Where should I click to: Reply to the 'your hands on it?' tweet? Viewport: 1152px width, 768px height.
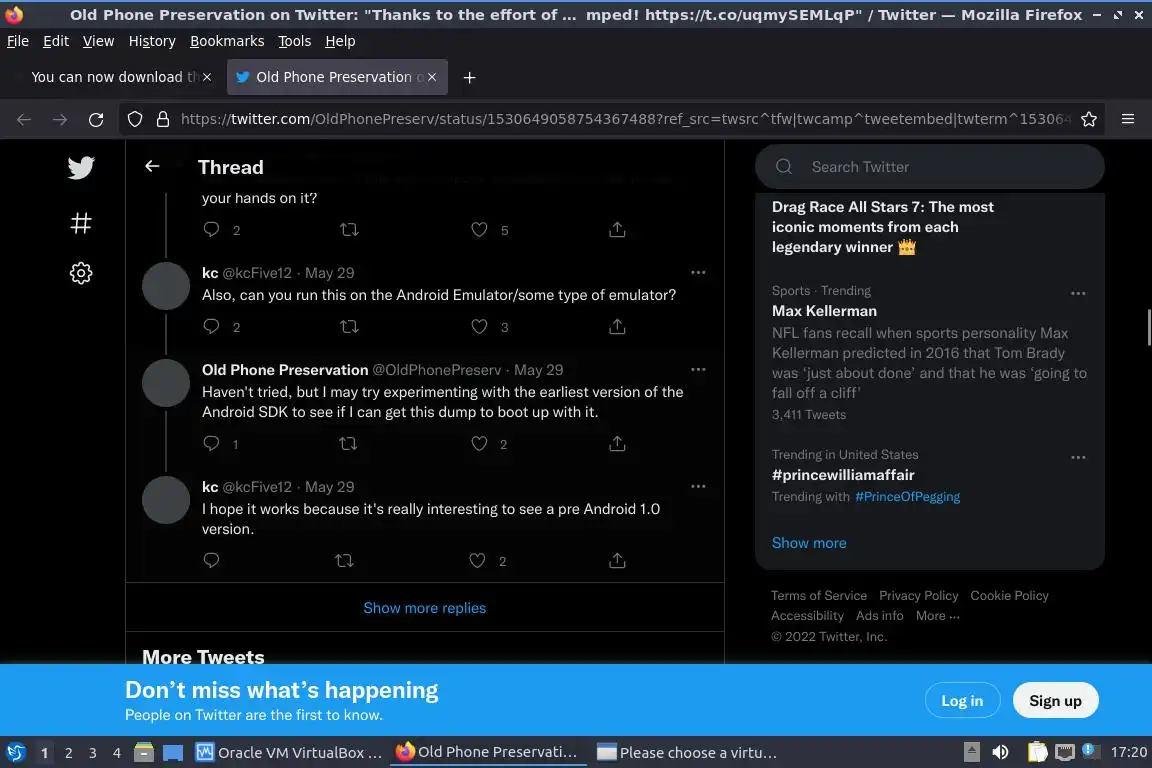pyautogui.click(x=211, y=229)
